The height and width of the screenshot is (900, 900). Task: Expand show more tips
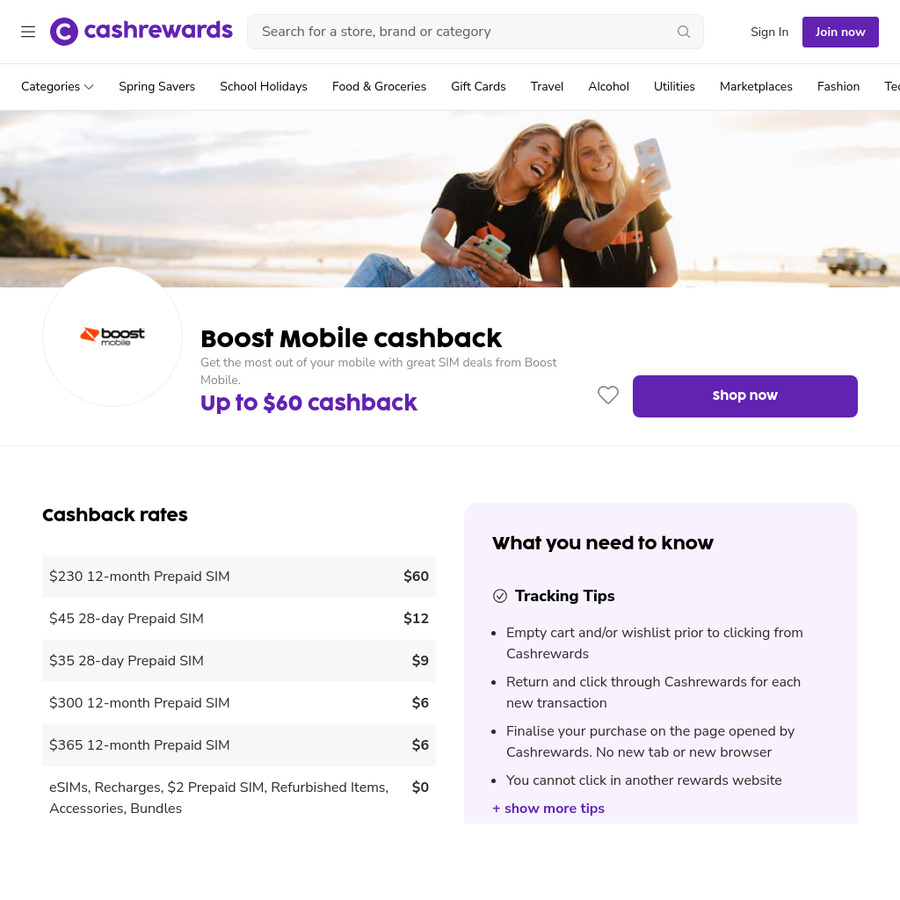coord(548,808)
